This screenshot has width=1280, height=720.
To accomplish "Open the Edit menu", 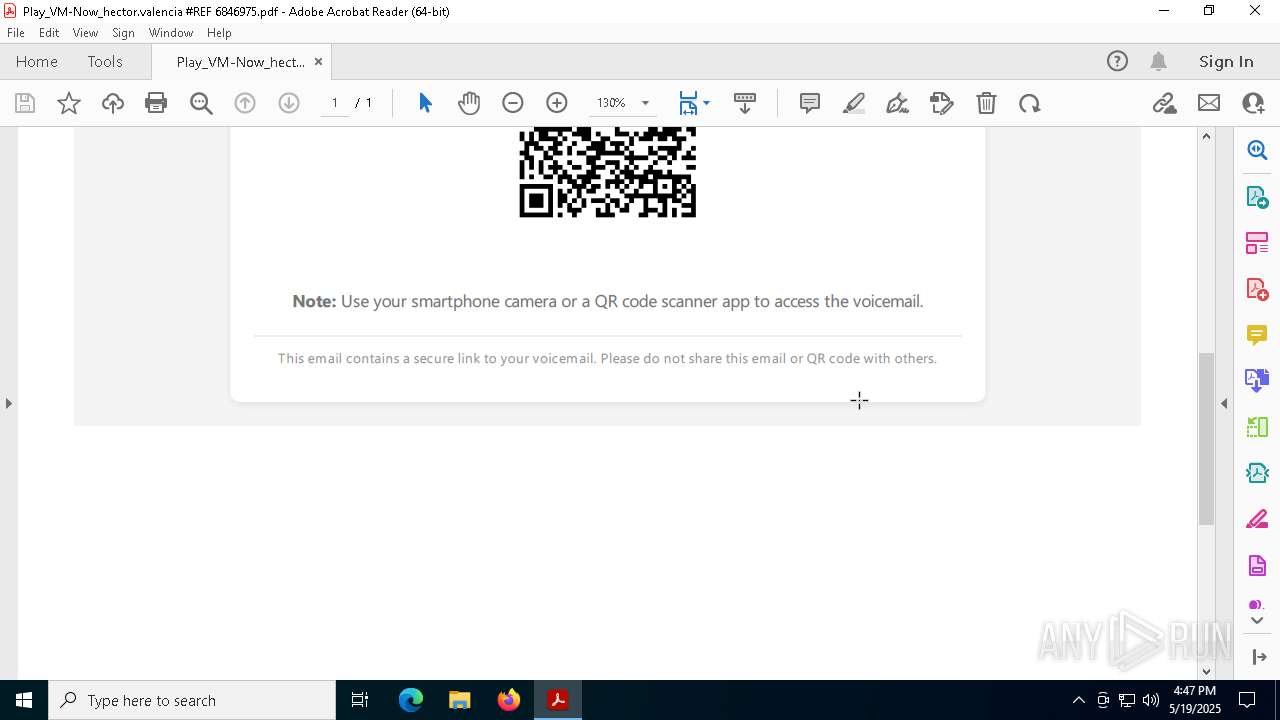I will pyautogui.click(x=49, y=33).
